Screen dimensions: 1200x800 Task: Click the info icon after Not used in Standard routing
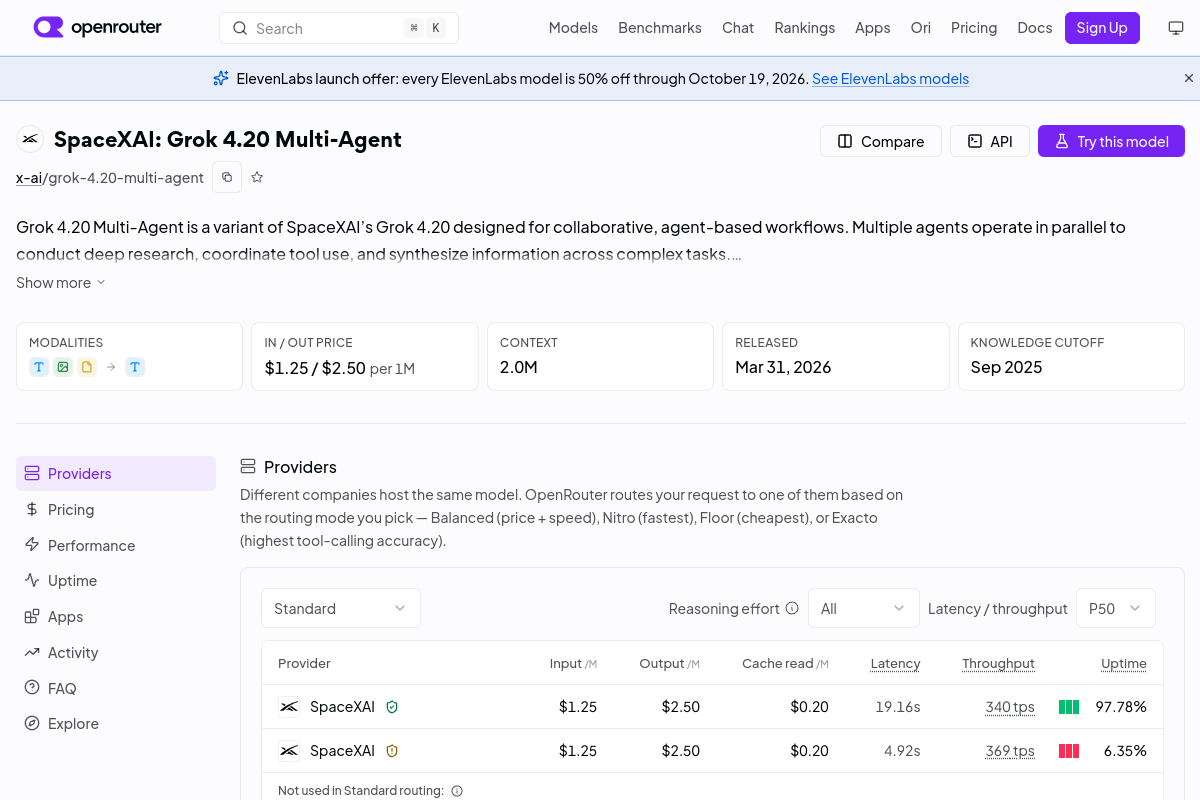pos(457,791)
